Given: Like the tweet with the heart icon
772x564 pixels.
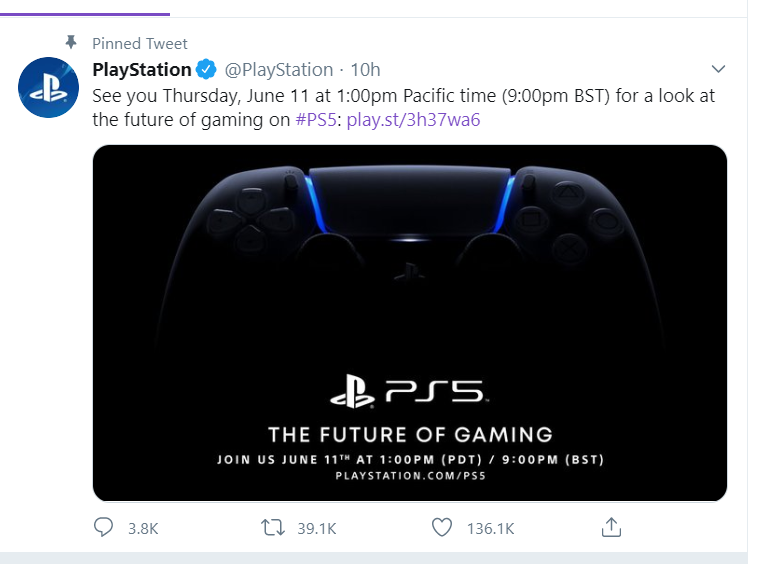Looking at the screenshot, I should tap(443, 527).
